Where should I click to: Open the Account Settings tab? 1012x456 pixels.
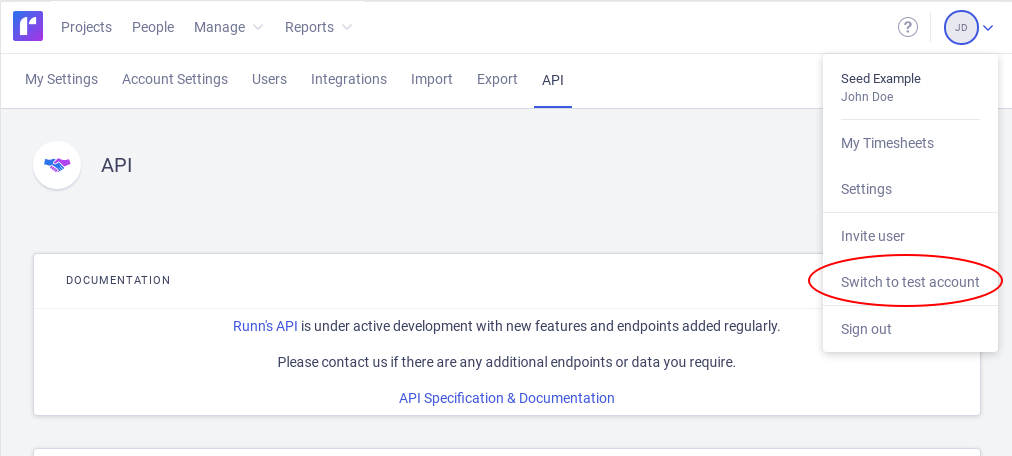tap(175, 79)
